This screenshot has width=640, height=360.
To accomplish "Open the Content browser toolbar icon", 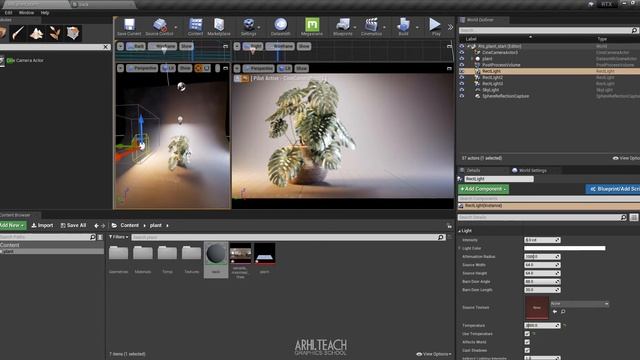I will coord(196,27).
